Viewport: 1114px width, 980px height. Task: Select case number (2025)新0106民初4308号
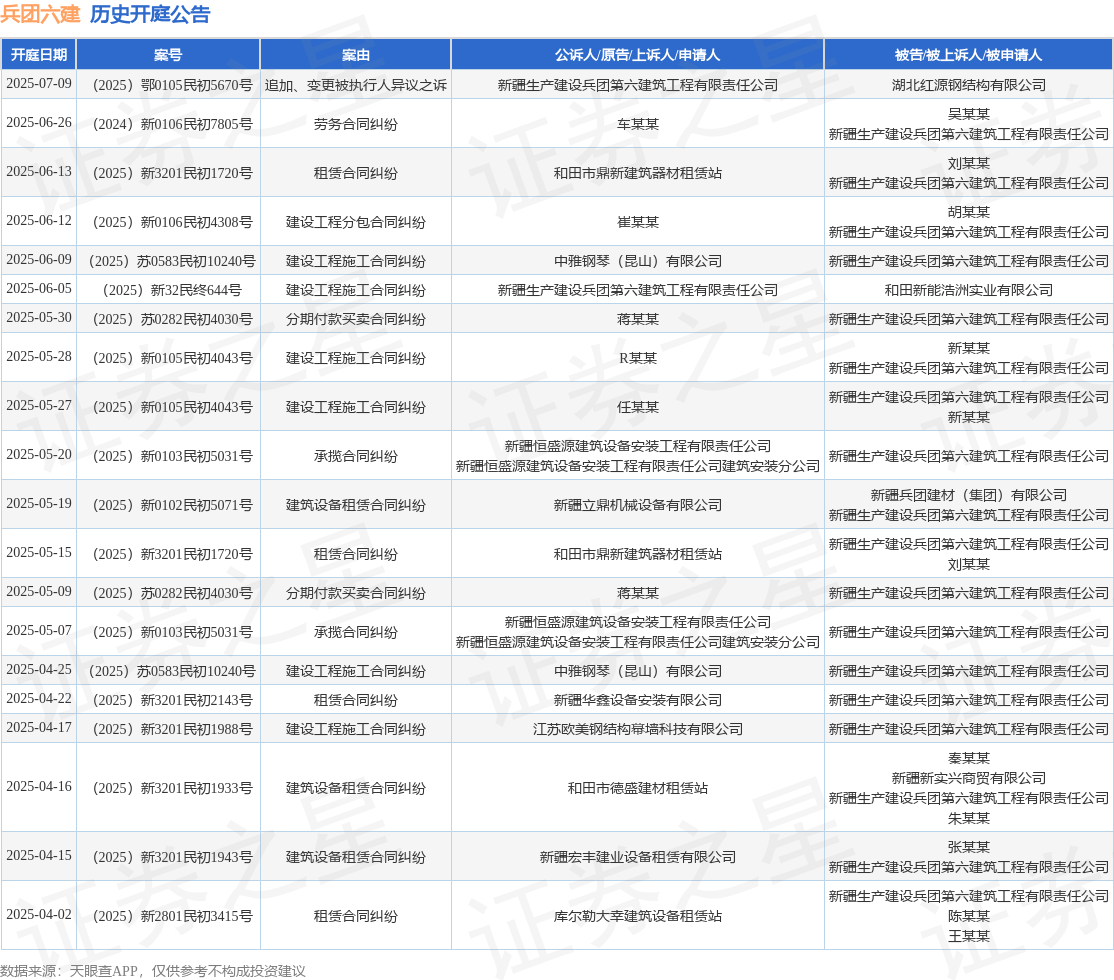click(x=172, y=222)
